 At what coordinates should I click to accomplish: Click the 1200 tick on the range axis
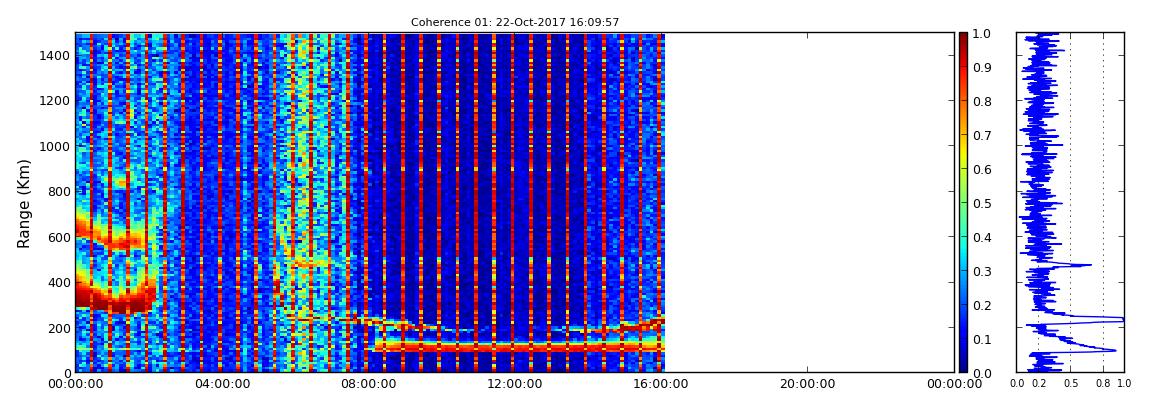pyautogui.click(x=54, y=100)
